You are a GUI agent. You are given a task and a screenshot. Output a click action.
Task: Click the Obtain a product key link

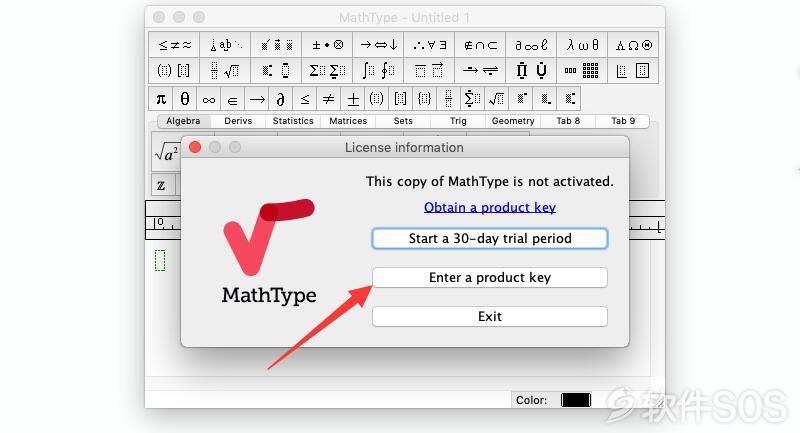[x=490, y=208]
